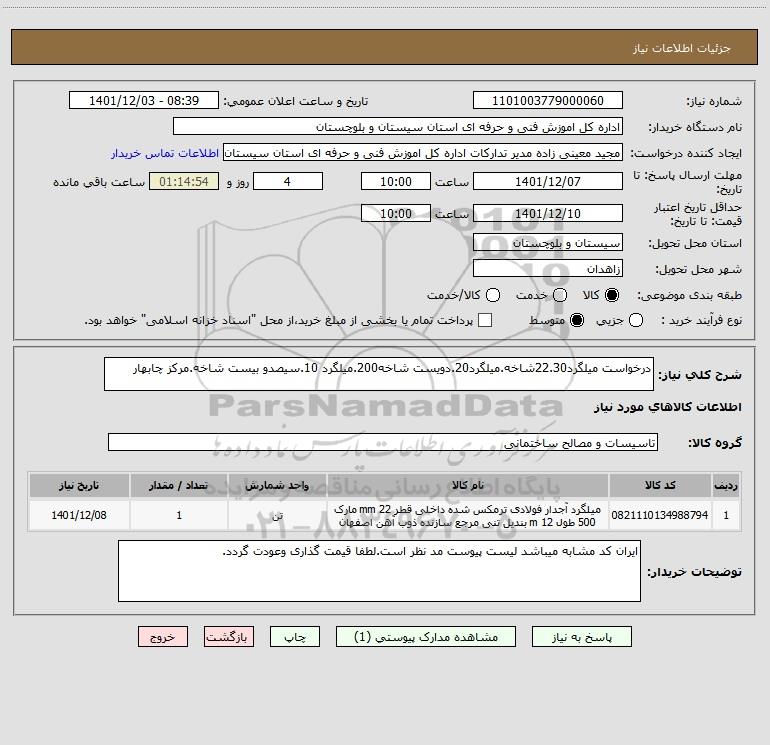Click the remaining days field showing 4

[x=288, y=181]
